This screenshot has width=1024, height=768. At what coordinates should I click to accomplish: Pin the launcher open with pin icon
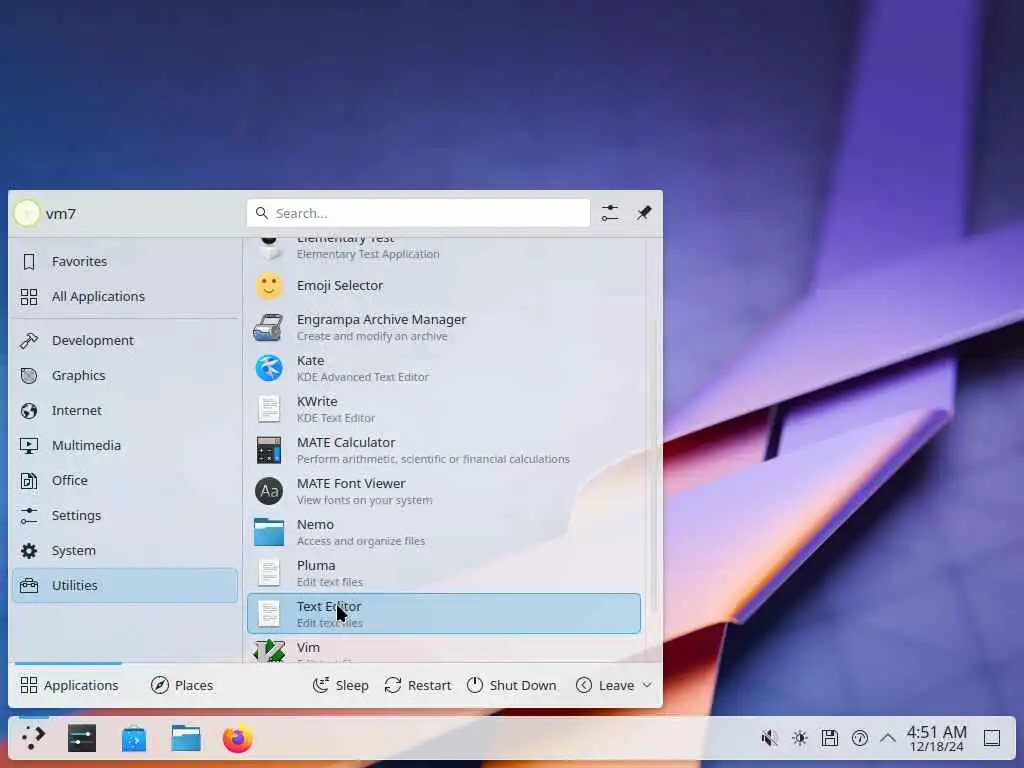pyautogui.click(x=644, y=213)
